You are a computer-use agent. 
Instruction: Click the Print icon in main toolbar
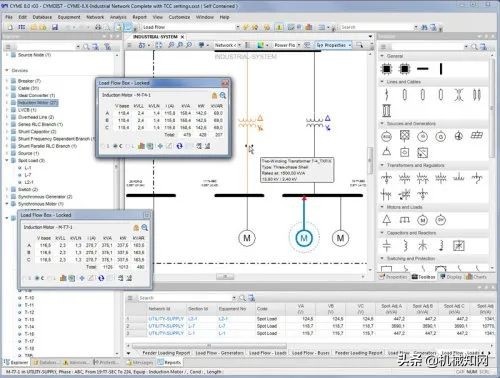pos(98,27)
